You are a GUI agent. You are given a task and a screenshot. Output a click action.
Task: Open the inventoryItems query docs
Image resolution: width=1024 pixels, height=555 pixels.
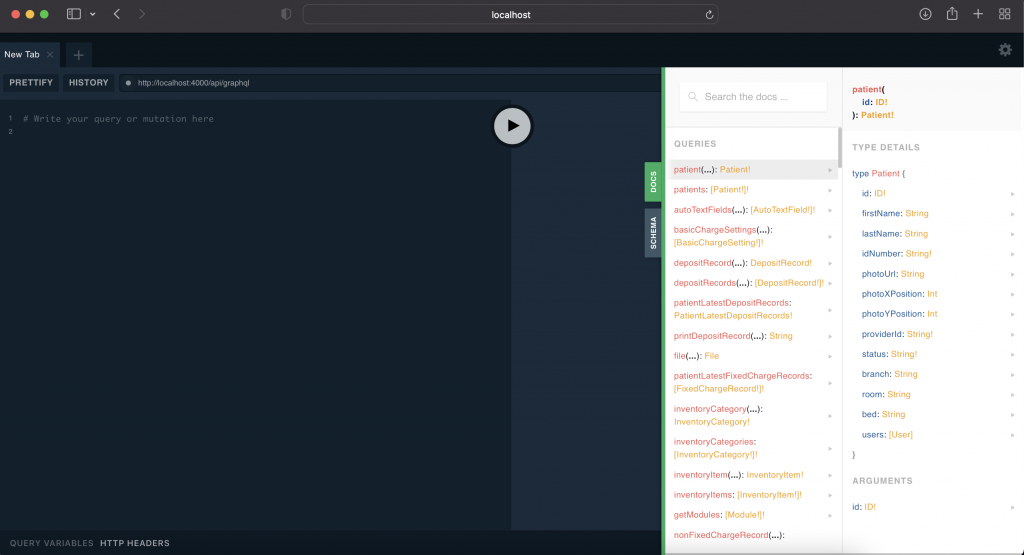pyautogui.click(x=753, y=495)
